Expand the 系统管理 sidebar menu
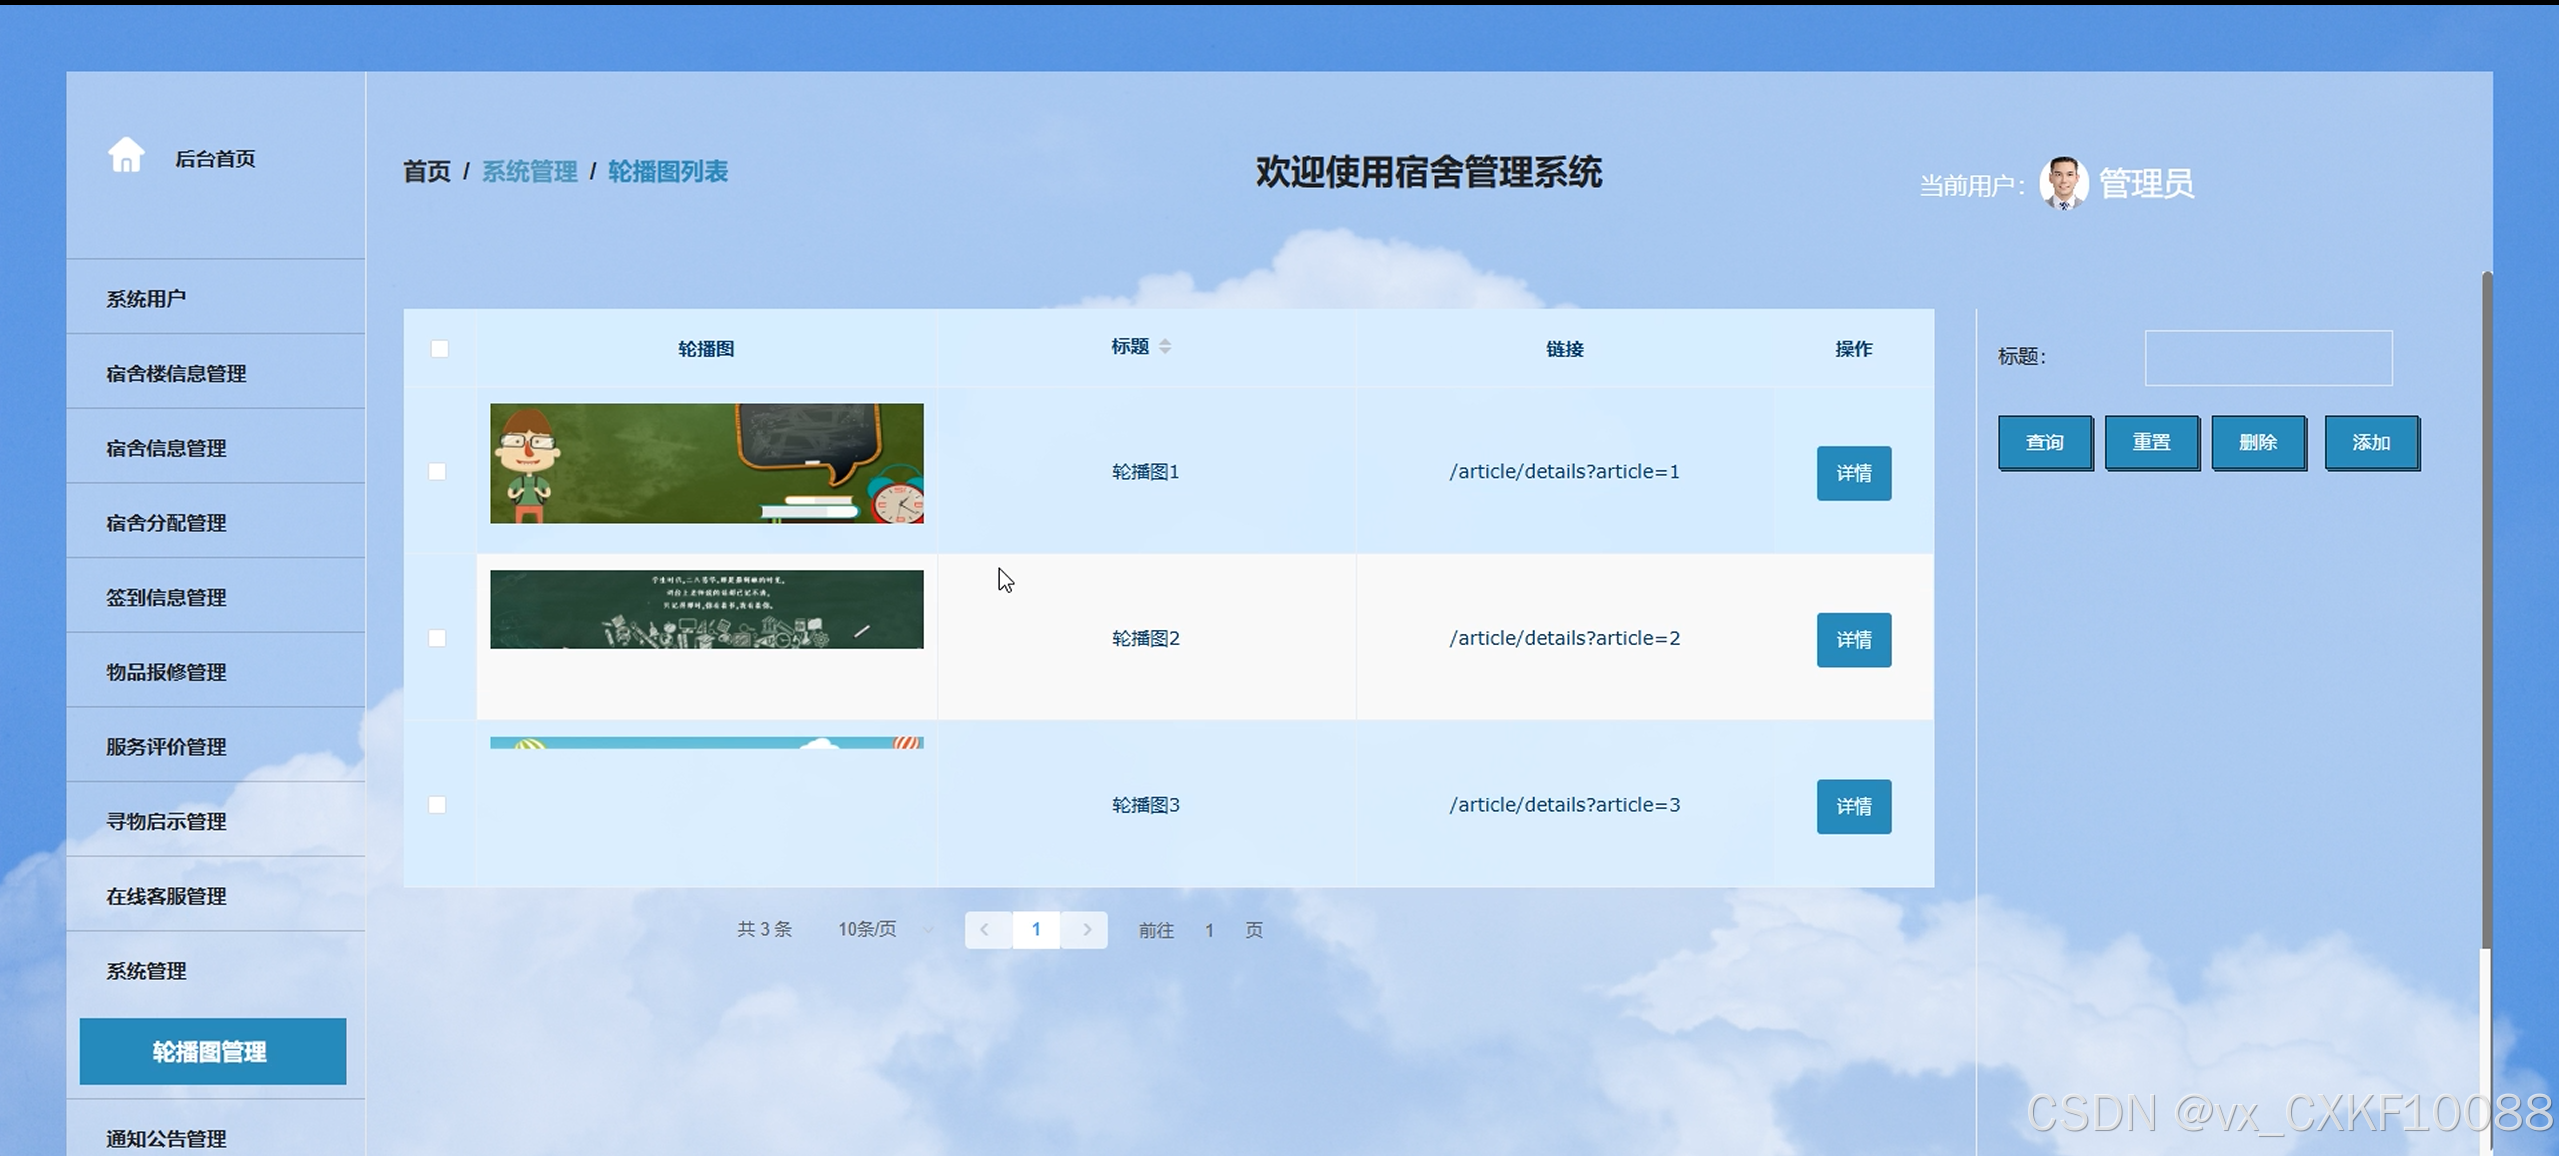2559x1156 pixels. [146, 971]
